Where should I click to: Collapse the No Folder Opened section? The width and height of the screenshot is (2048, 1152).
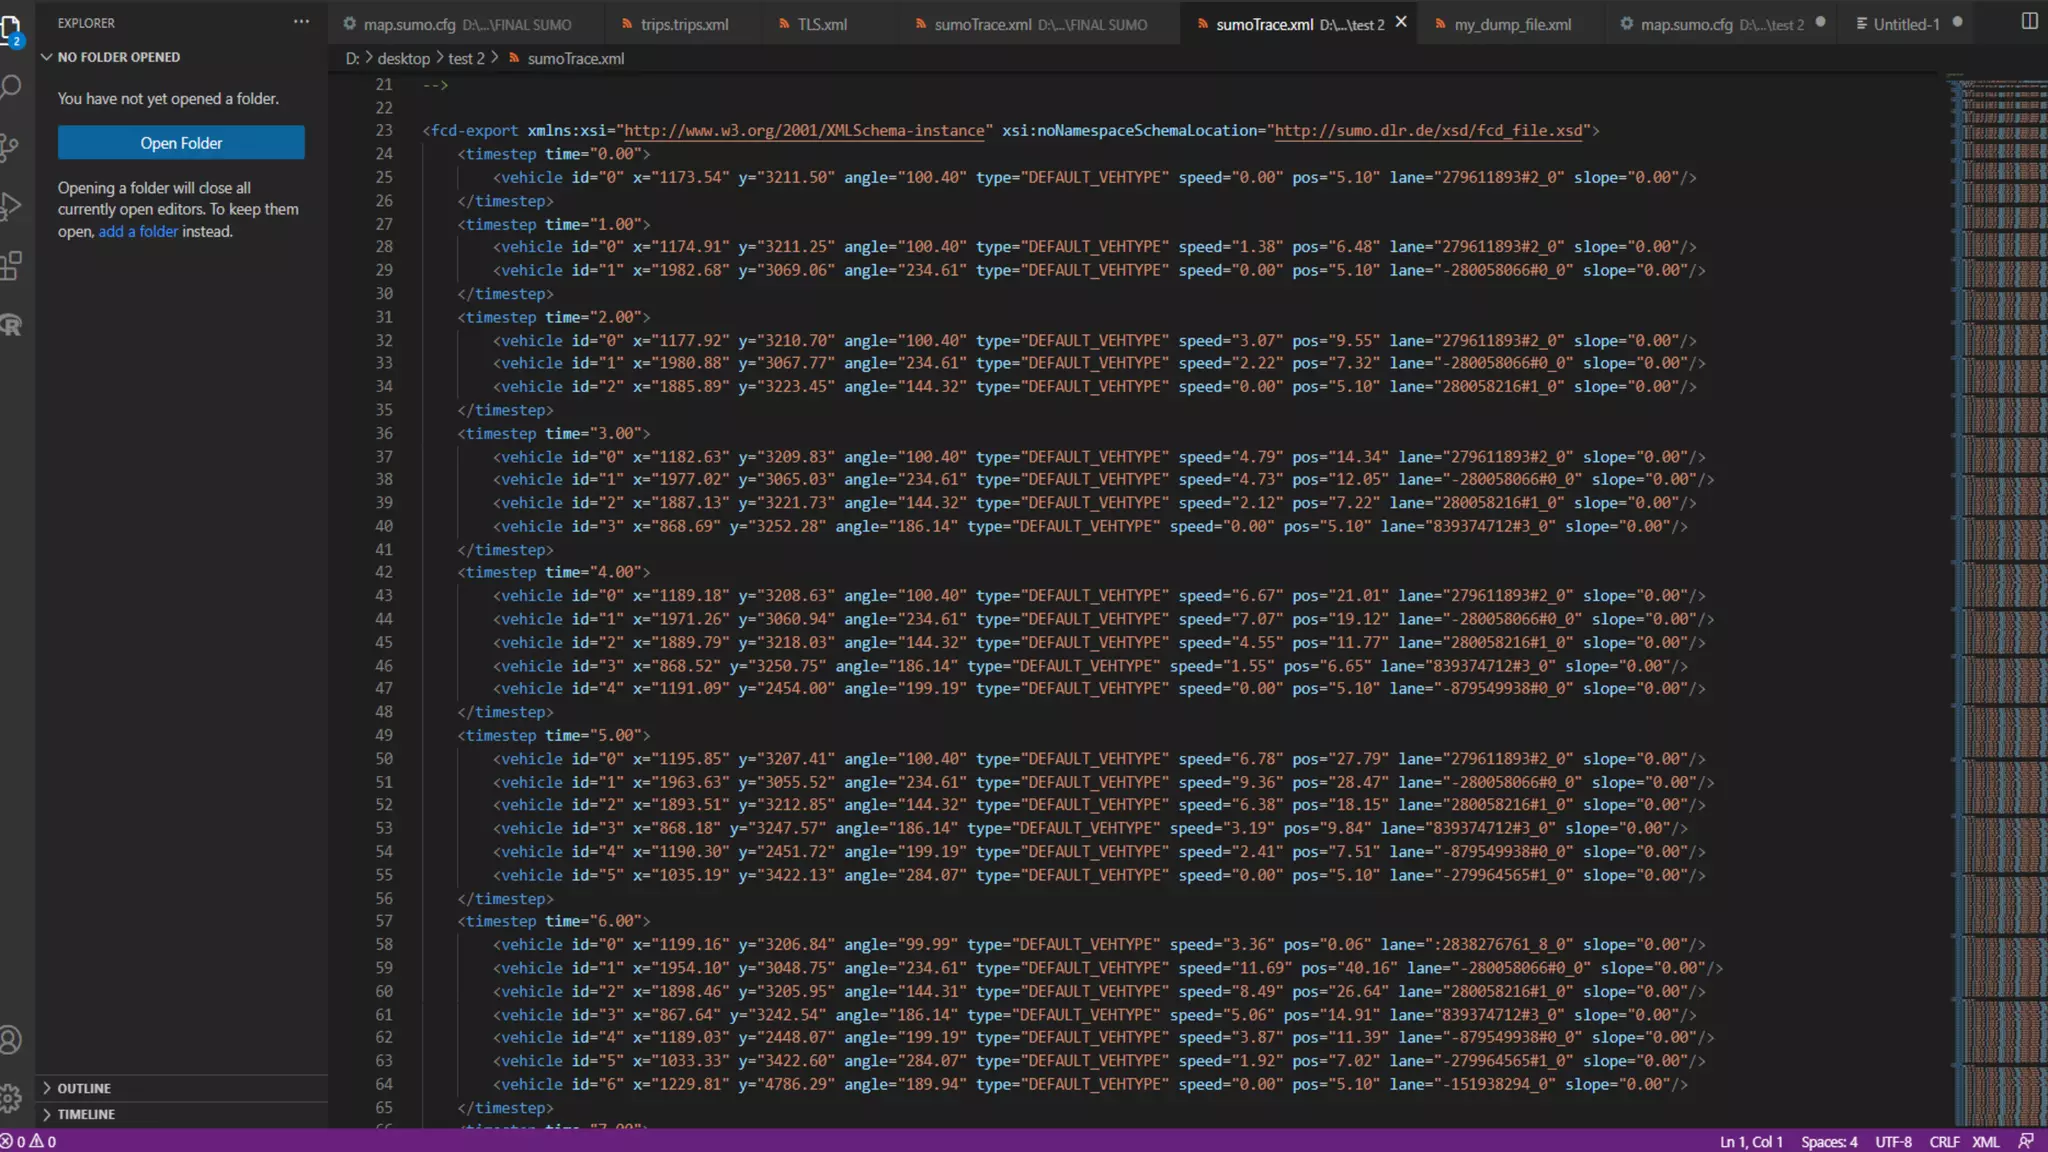coord(46,57)
